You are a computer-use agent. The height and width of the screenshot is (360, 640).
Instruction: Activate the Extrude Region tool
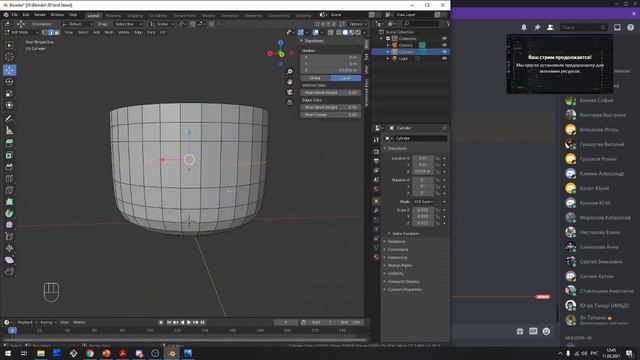tap(9, 143)
